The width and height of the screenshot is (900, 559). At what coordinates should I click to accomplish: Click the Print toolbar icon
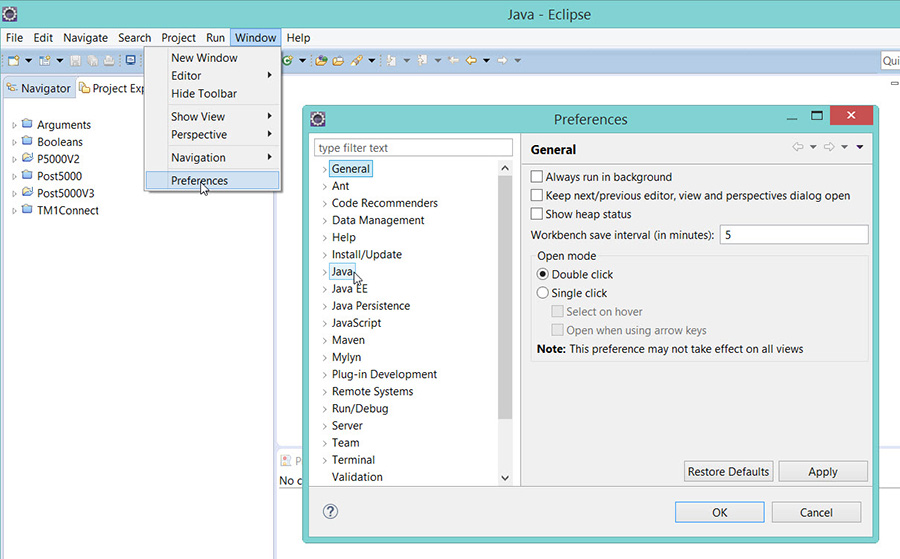pos(108,60)
